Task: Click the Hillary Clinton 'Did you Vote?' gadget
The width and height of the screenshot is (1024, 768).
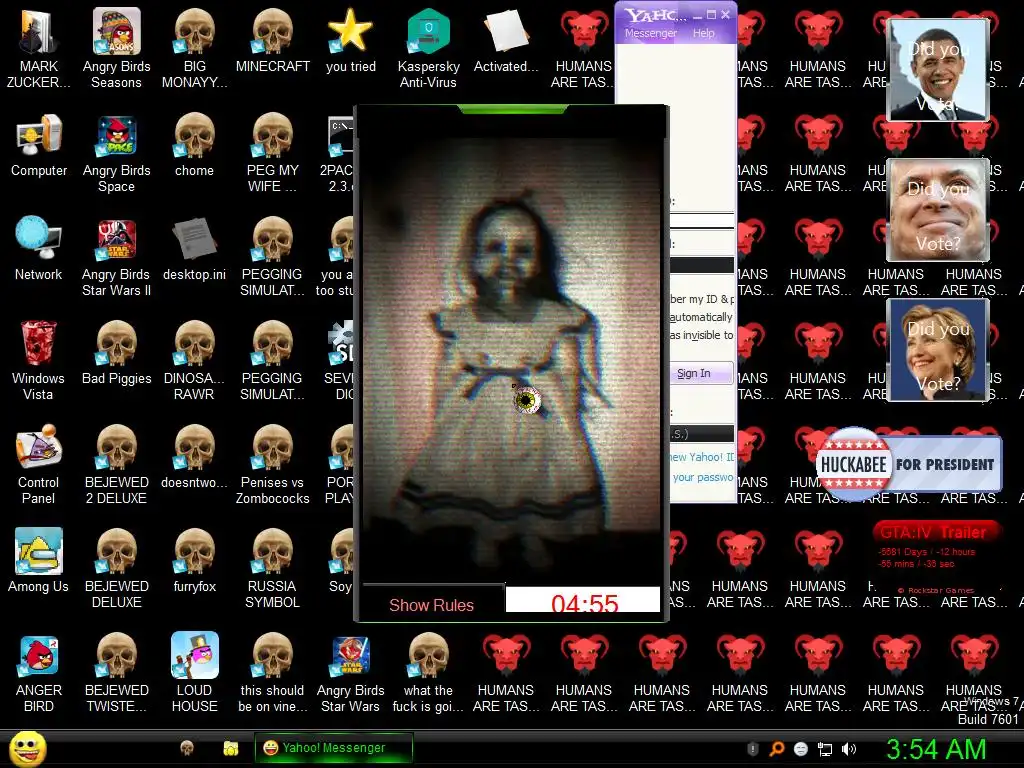Action: [x=938, y=350]
